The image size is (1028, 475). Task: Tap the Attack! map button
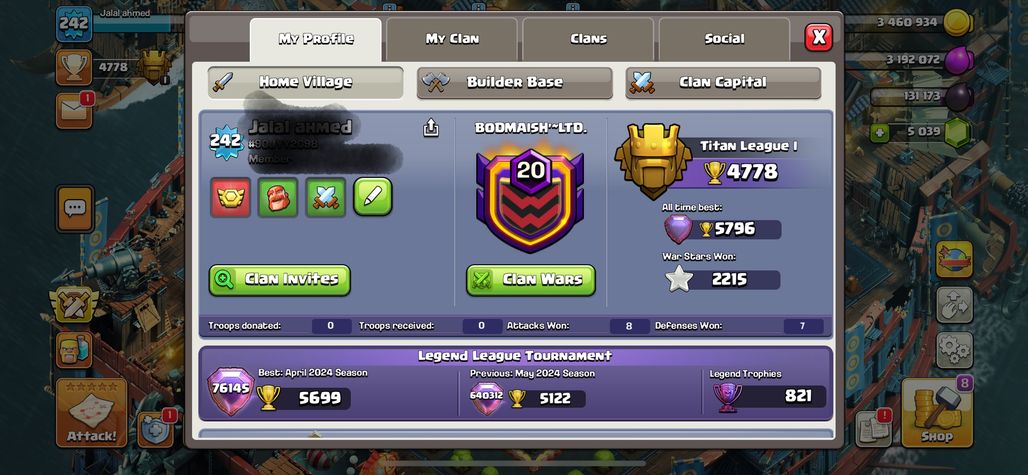pyautogui.click(x=91, y=413)
